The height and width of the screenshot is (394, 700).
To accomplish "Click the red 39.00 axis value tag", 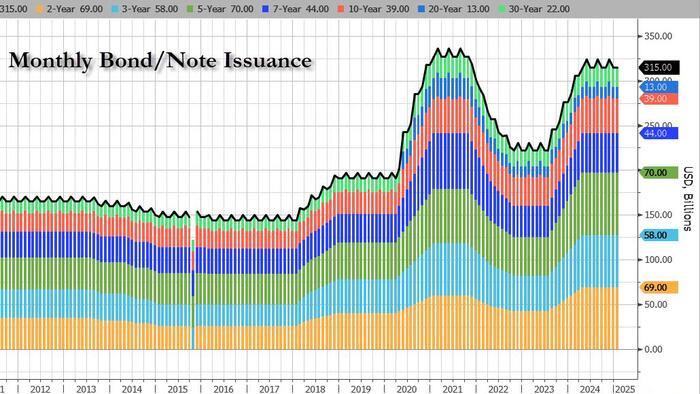I will click(x=659, y=99).
